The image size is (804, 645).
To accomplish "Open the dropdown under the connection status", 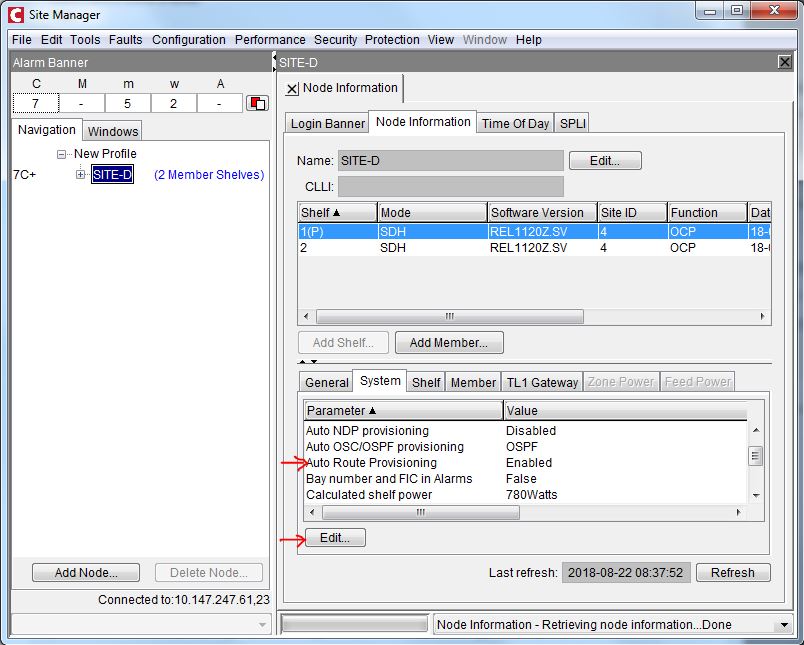I will coord(262,624).
